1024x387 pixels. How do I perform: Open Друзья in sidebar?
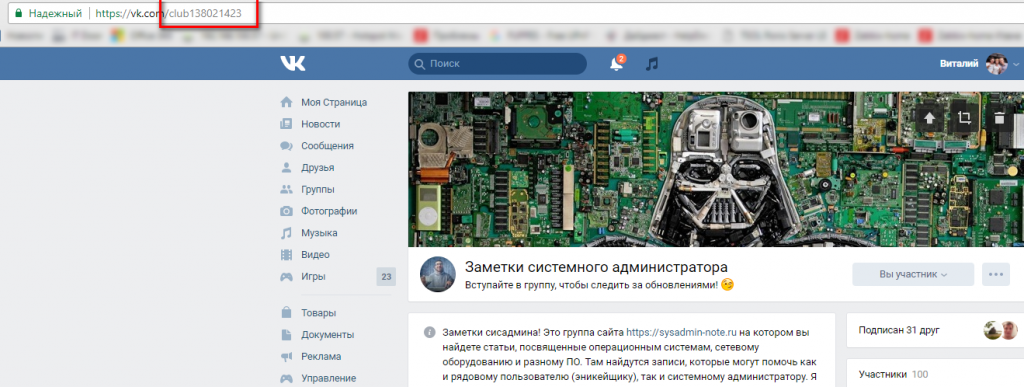pyautogui.click(x=317, y=168)
